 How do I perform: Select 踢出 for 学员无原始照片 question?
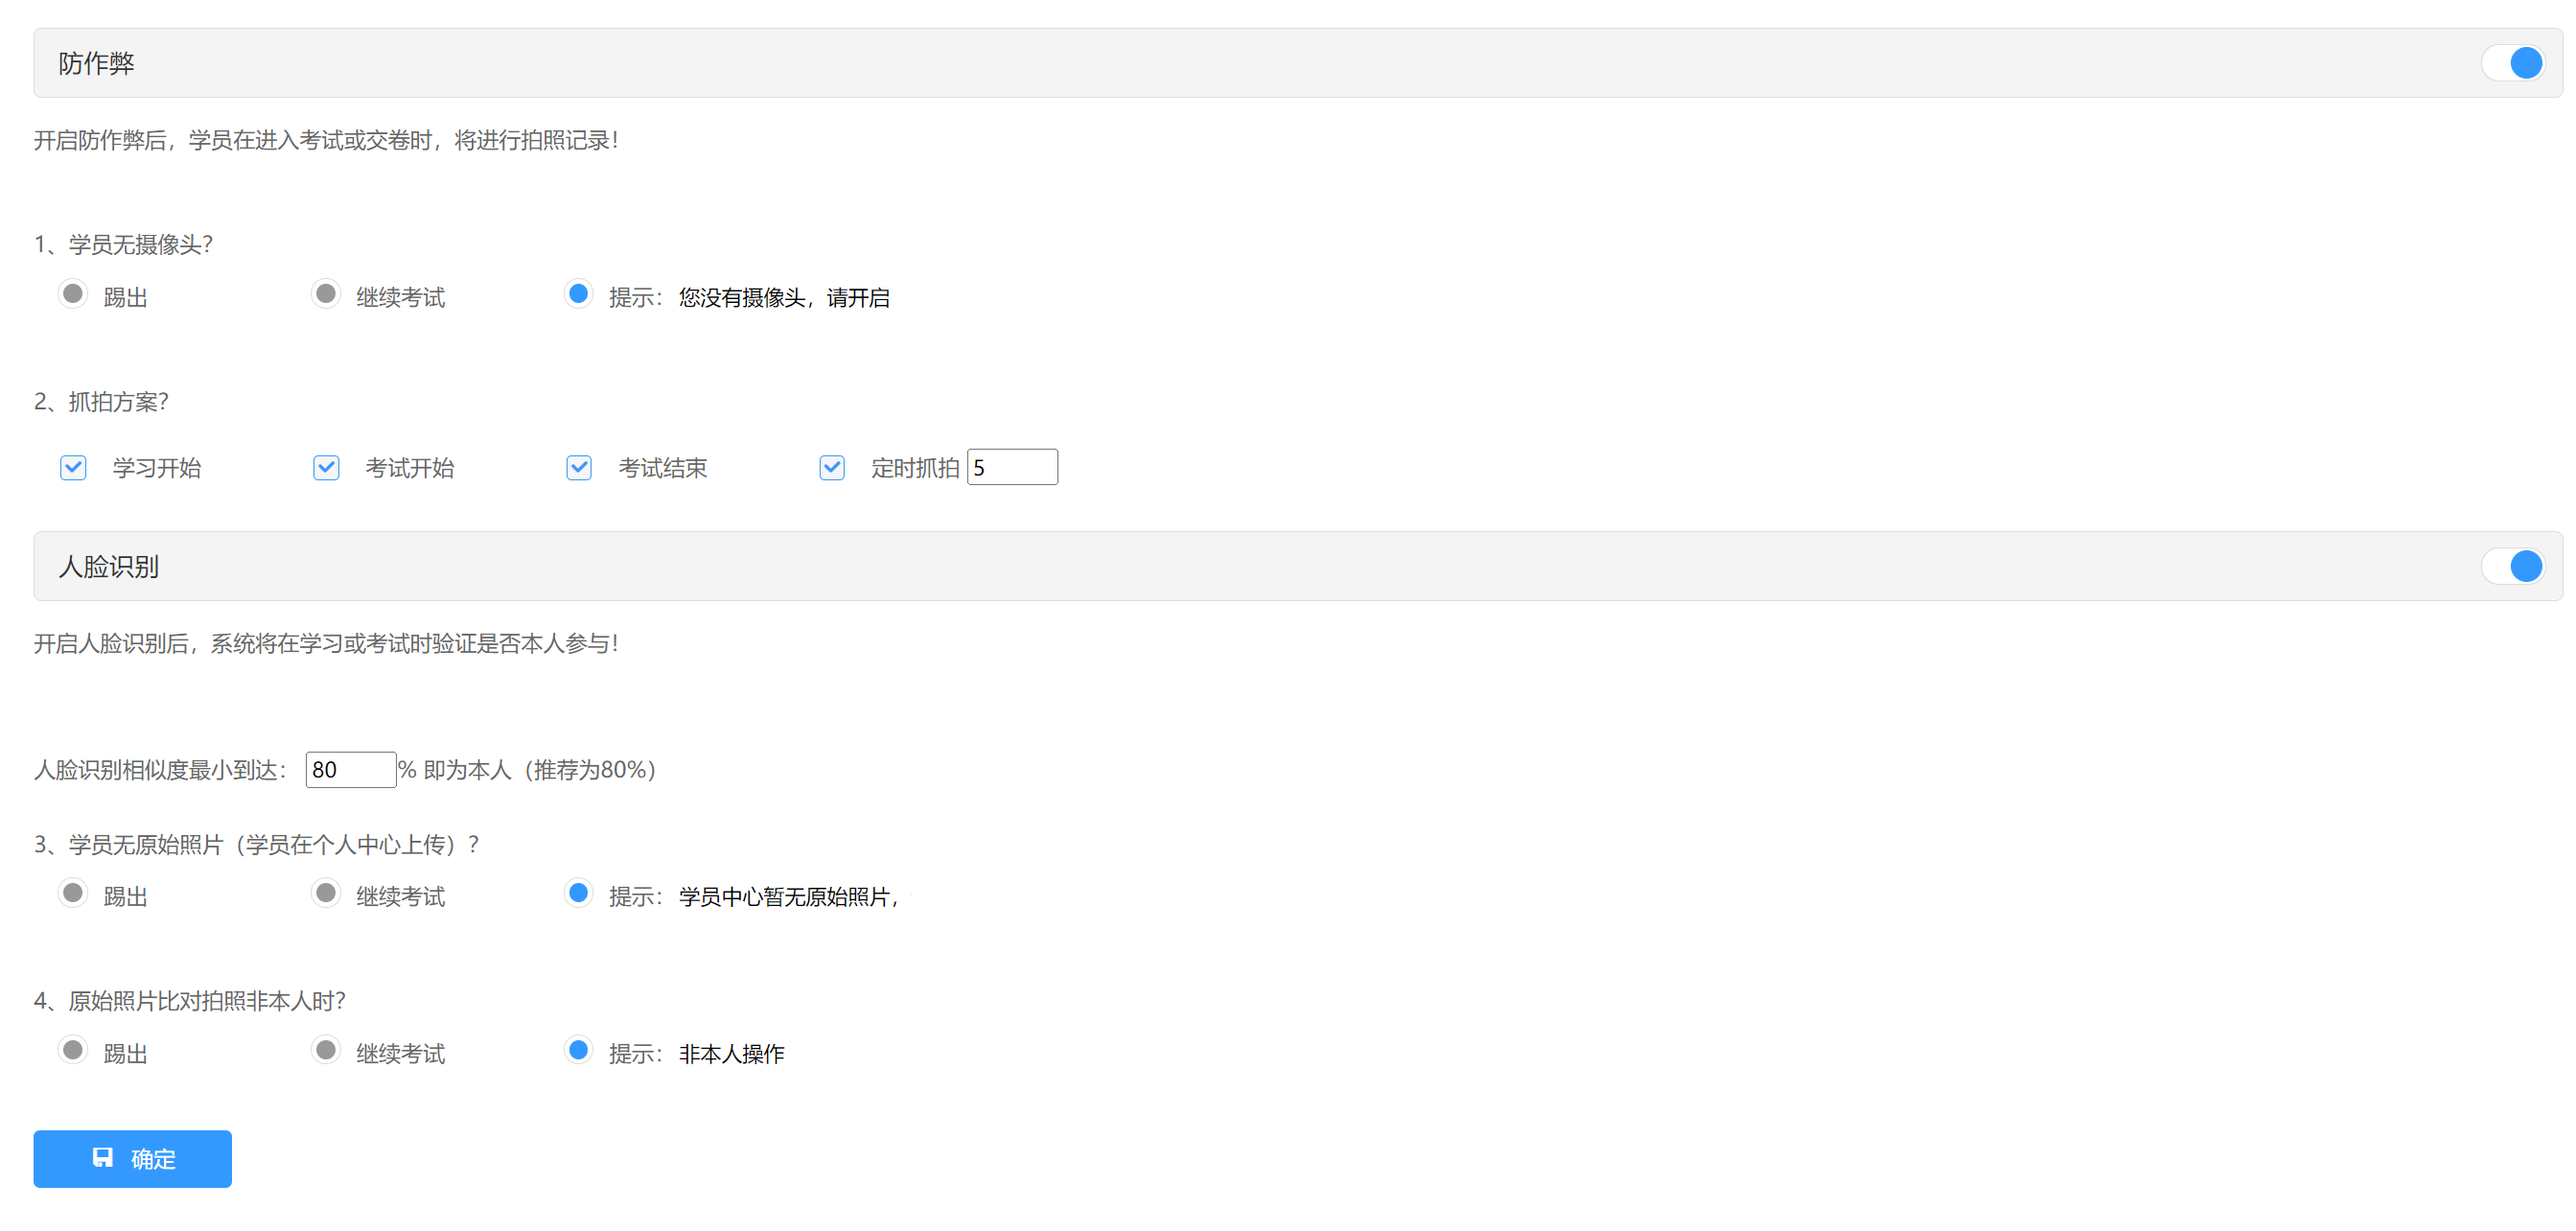[x=73, y=893]
